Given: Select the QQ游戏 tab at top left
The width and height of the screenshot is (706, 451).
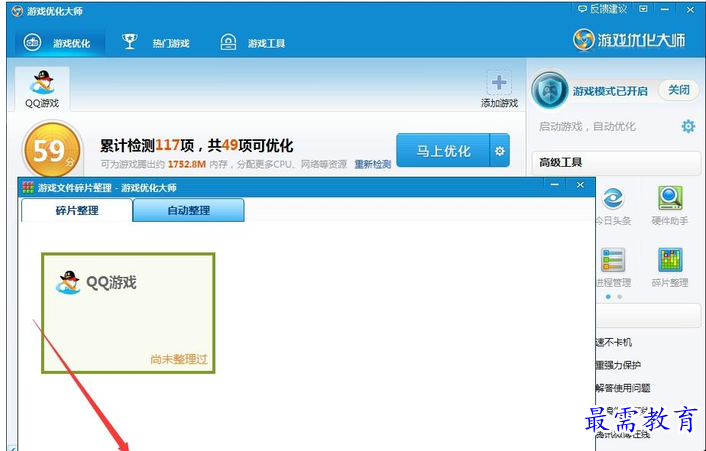Looking at the screenshot, I should (42, 89).
